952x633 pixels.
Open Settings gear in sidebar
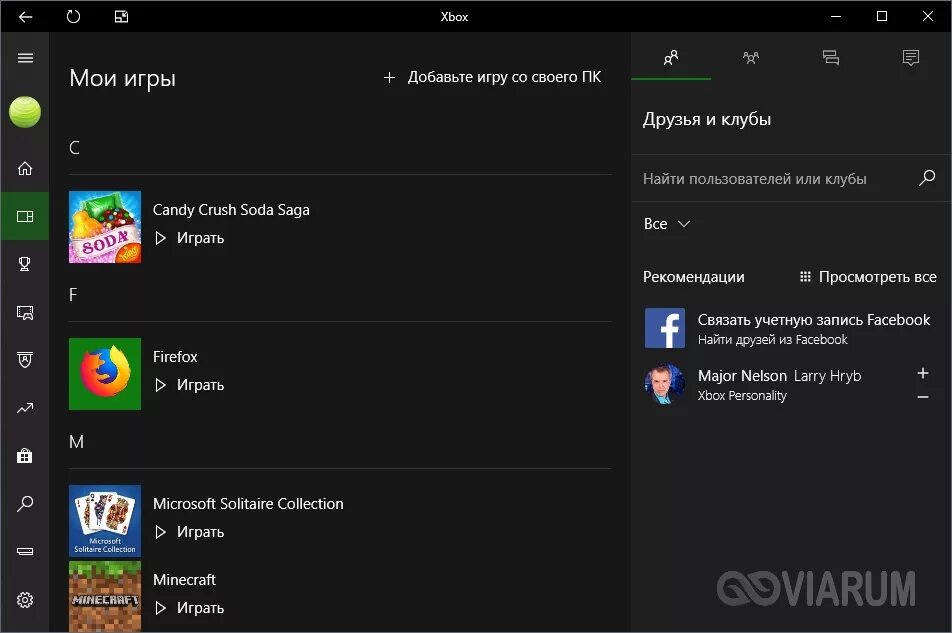[x=25, y=600]
